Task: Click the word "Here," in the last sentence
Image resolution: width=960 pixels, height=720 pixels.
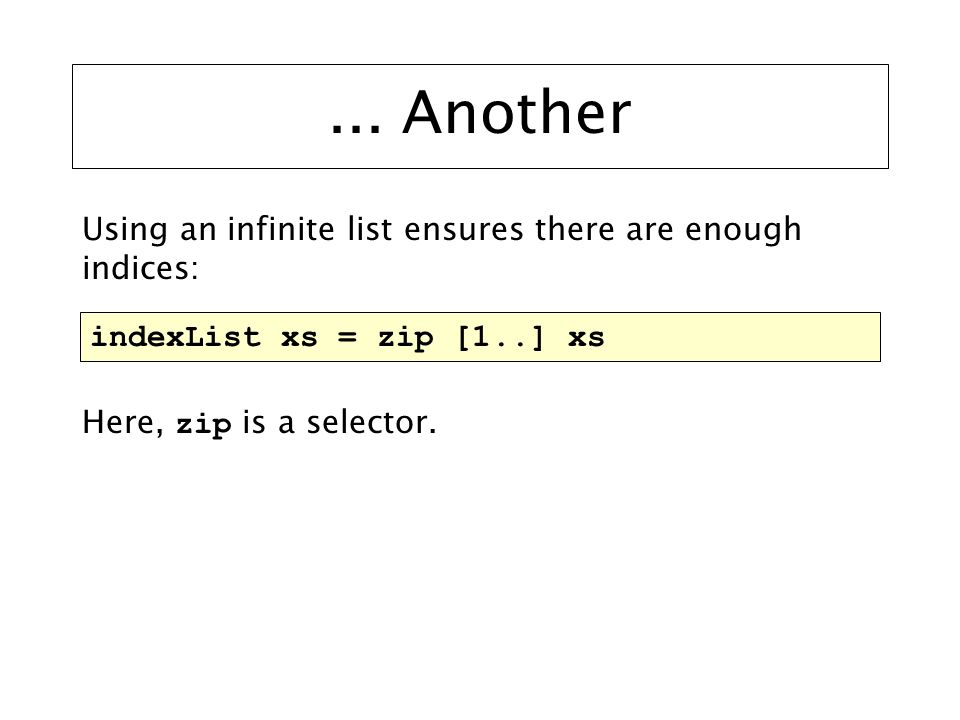Action: coord(123,422)
